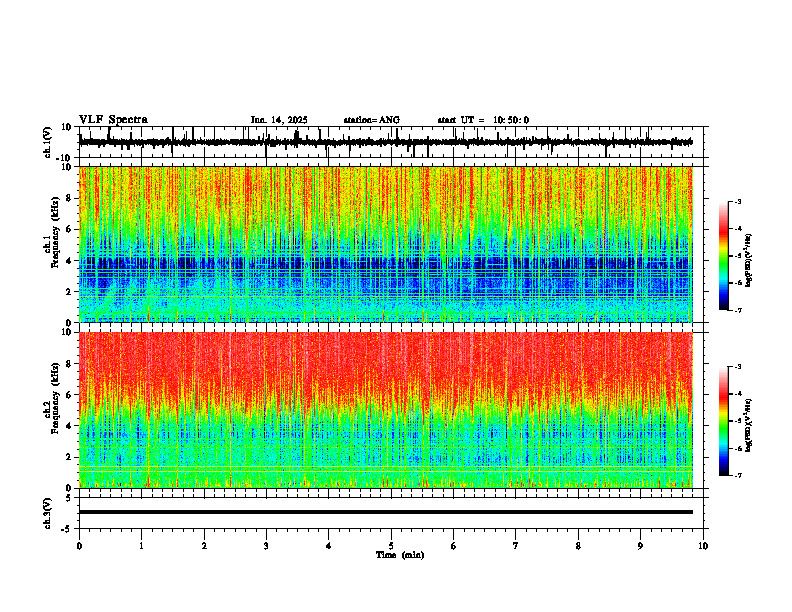Click the "Time (min)" axis label
Screen dimensions: 792x612
tap(400, 555)
